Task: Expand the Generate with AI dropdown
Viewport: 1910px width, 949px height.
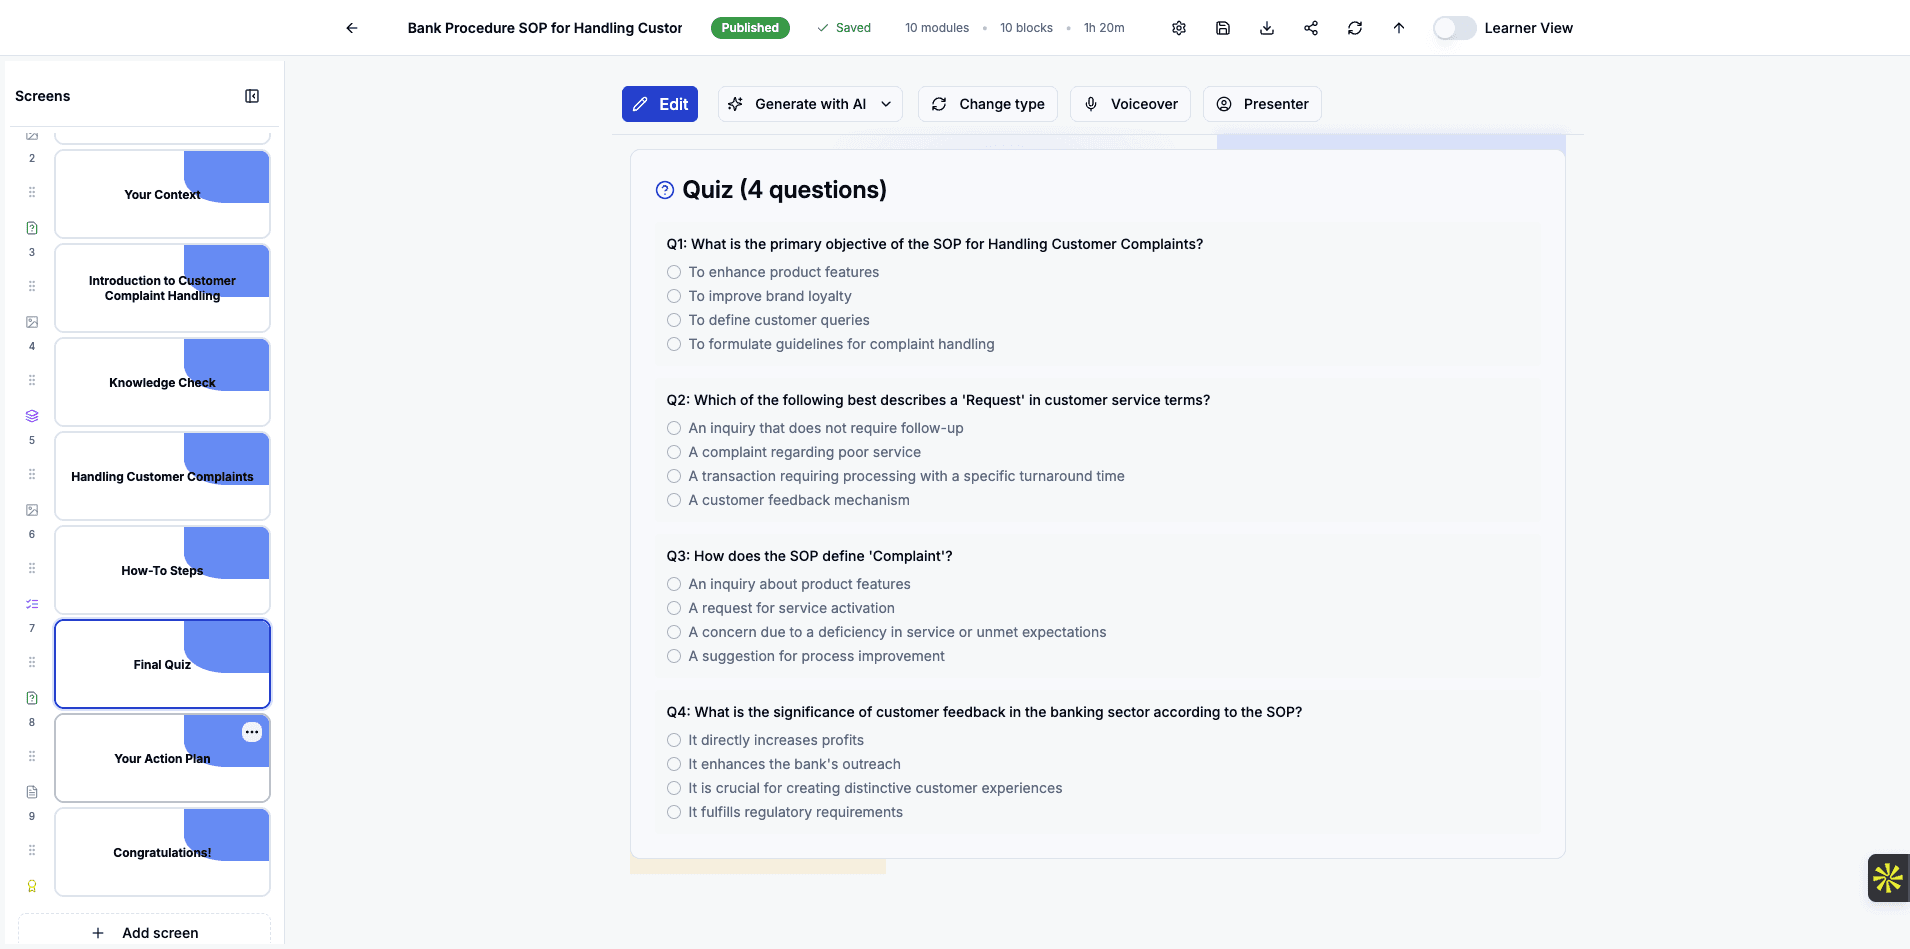Action: tap(810, 104)
